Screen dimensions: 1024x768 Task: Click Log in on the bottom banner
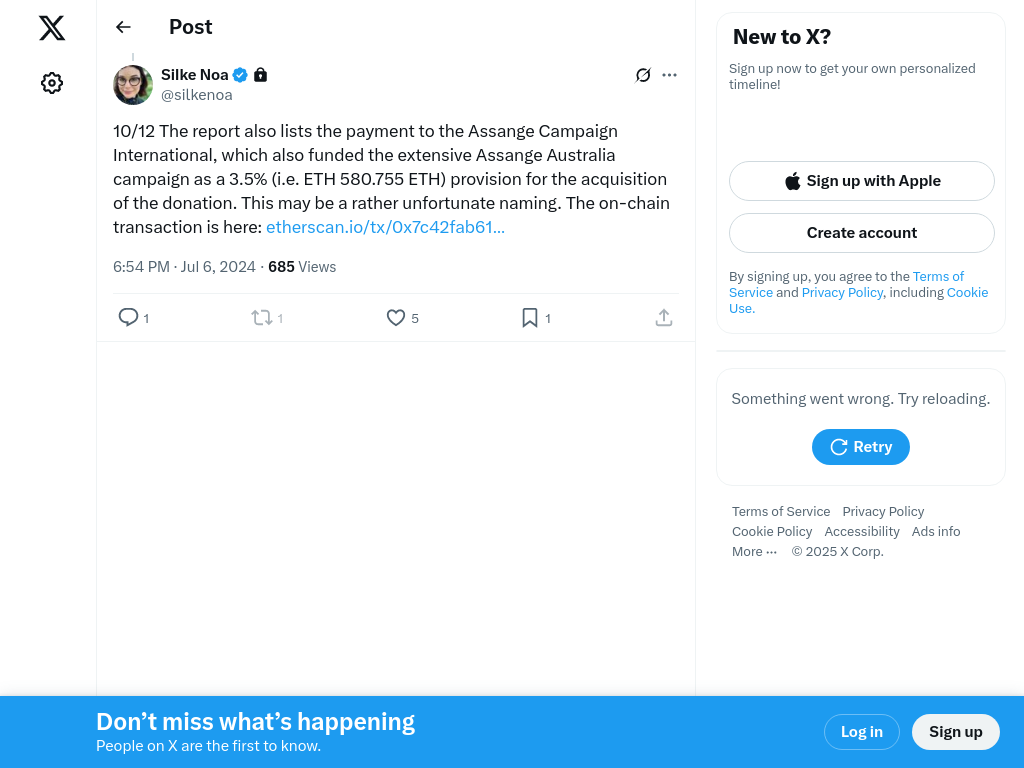coord(861,732)
